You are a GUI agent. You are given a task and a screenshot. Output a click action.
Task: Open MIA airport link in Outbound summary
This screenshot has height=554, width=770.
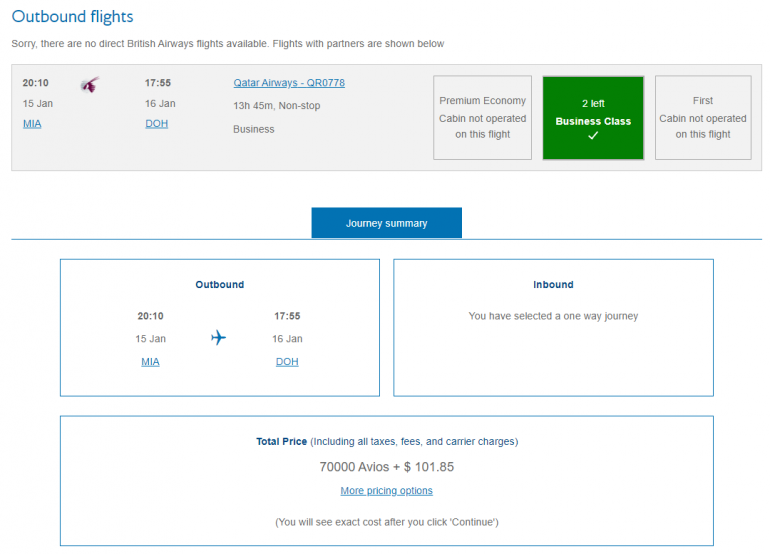coord(150,362)
